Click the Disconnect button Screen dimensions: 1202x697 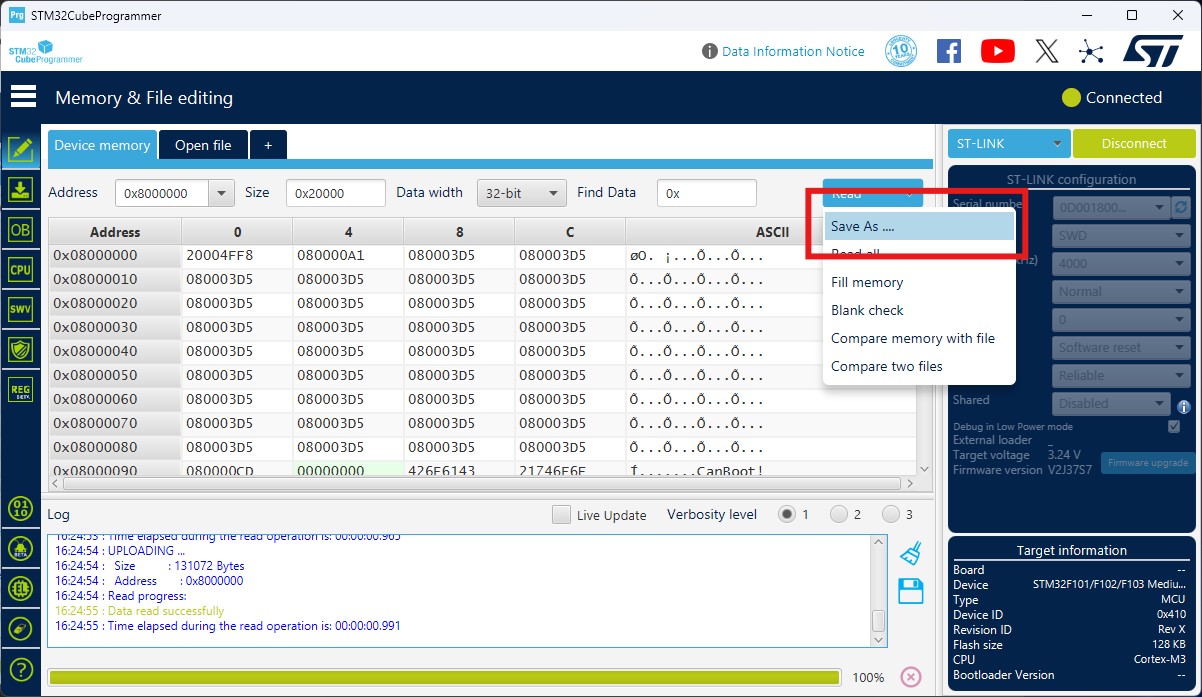[1134, 143]
